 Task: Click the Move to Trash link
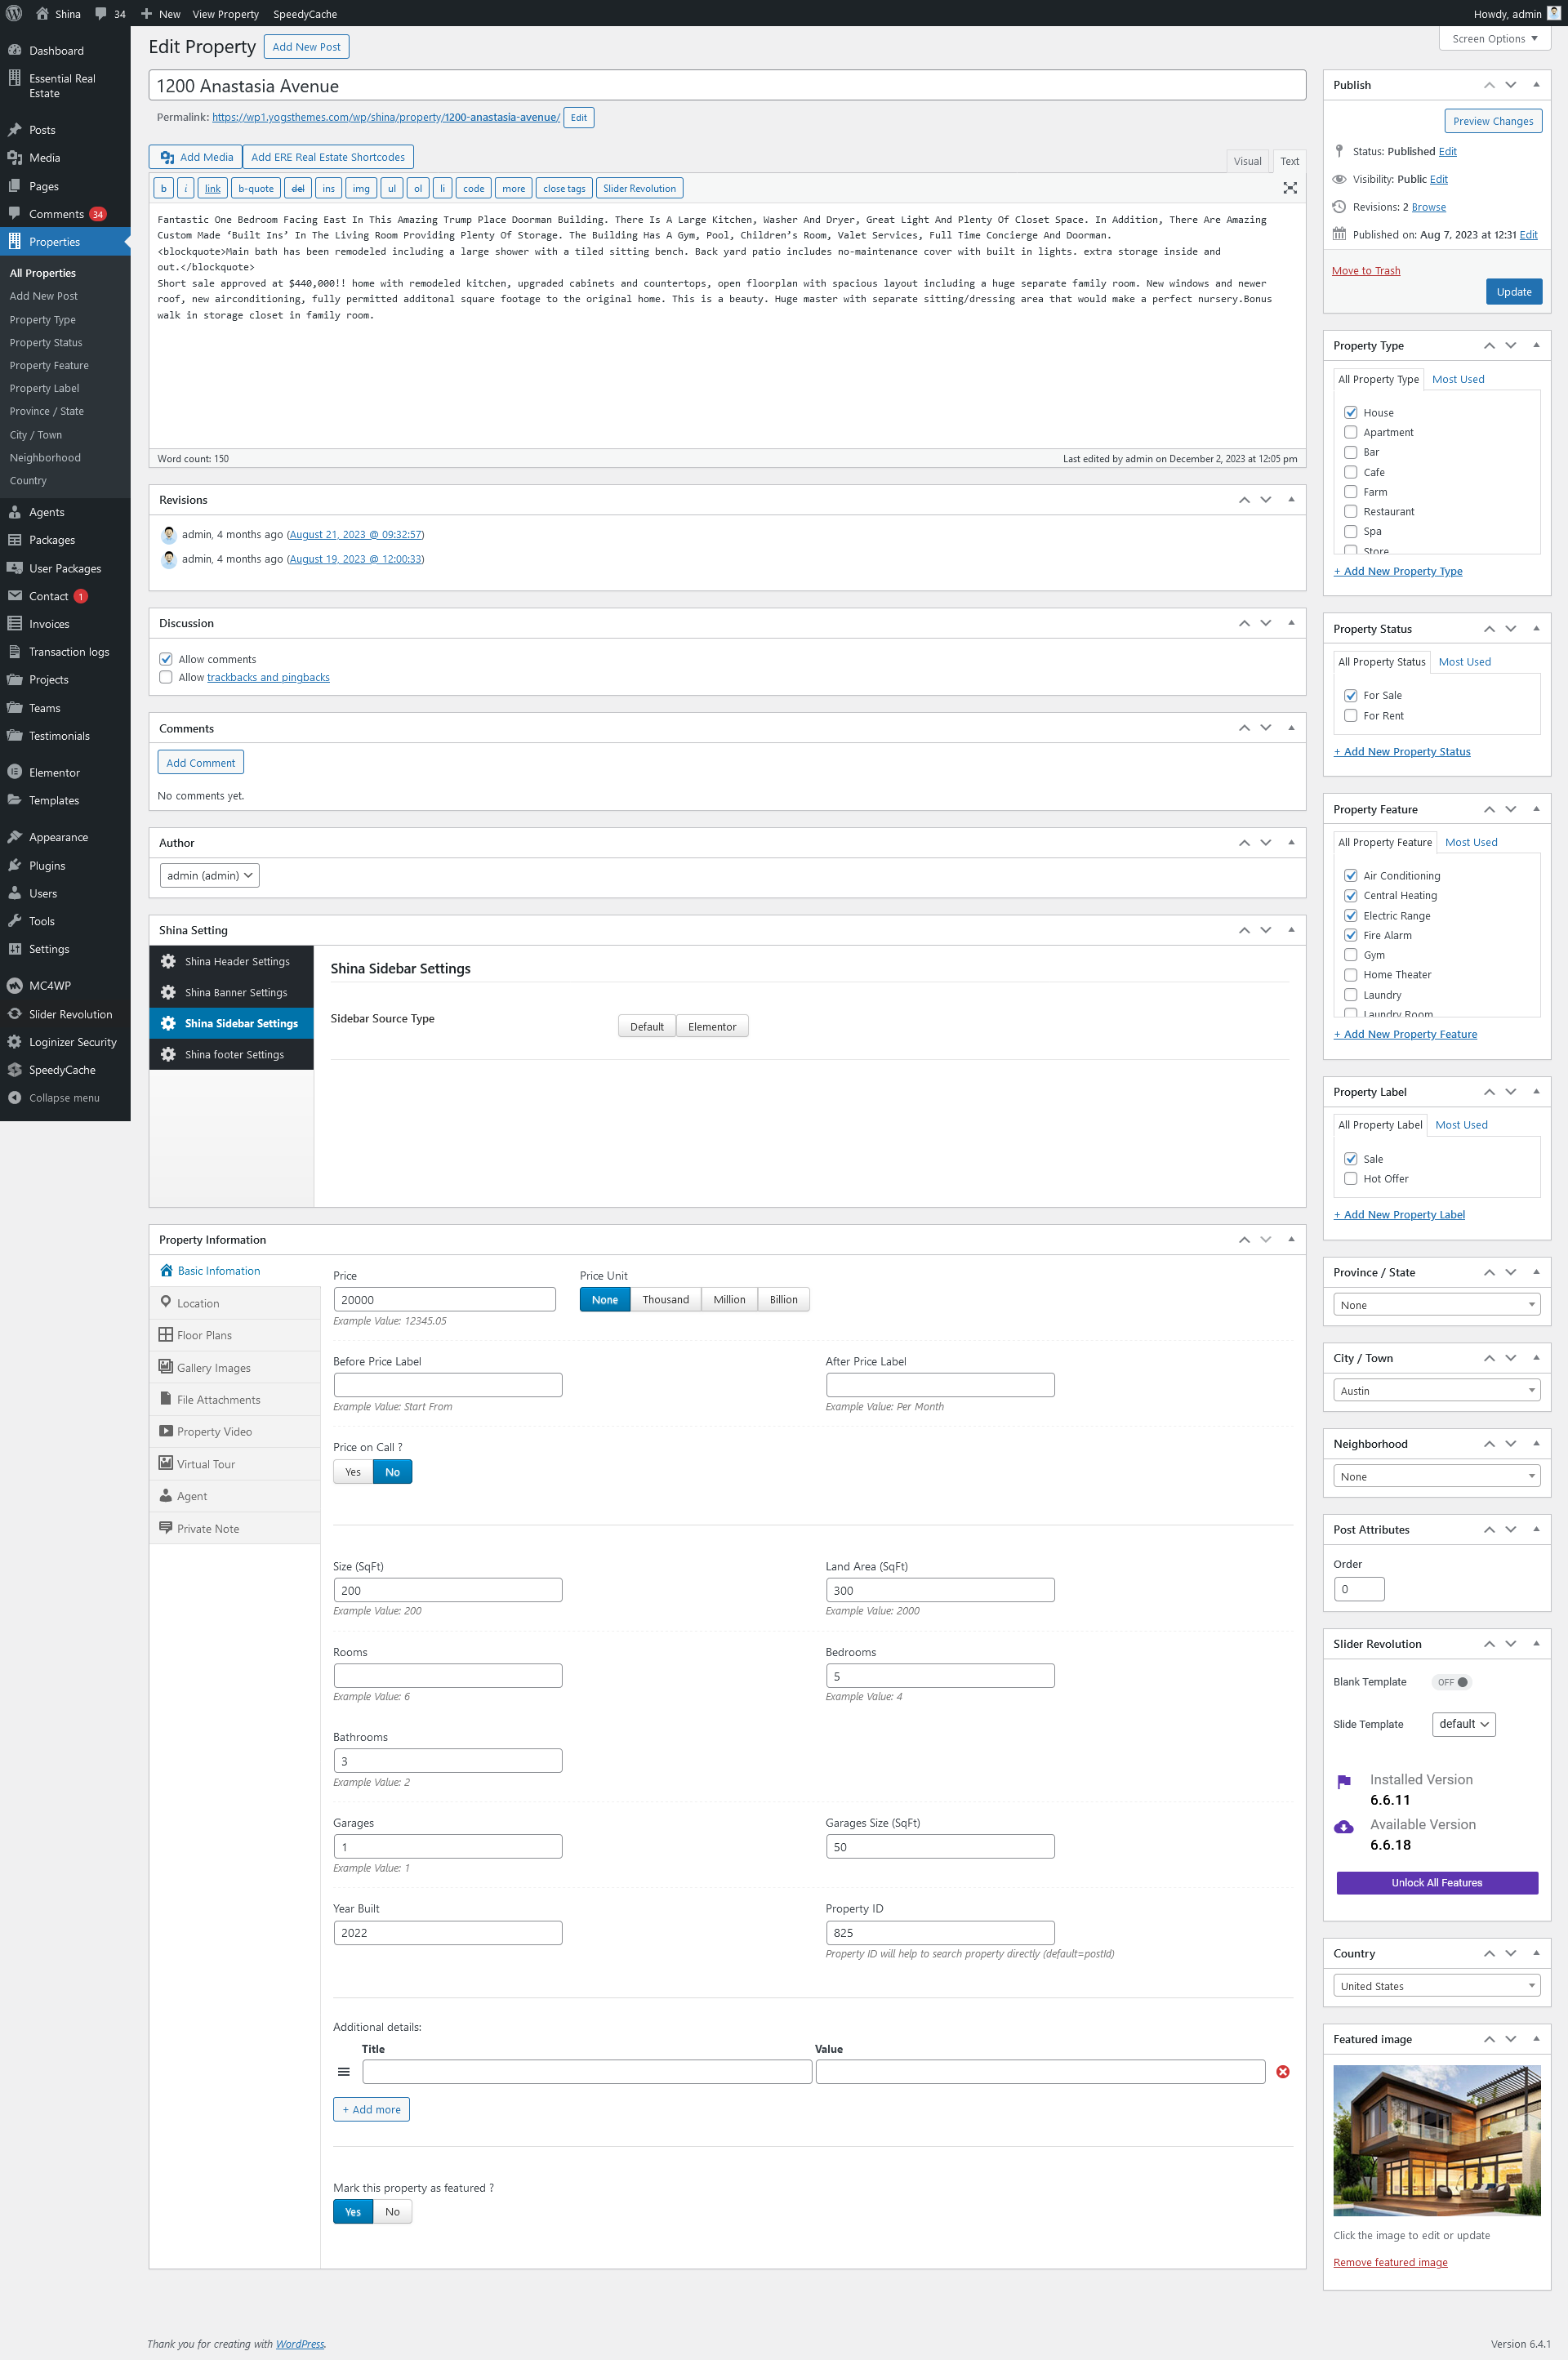[x=1365, y=270]
